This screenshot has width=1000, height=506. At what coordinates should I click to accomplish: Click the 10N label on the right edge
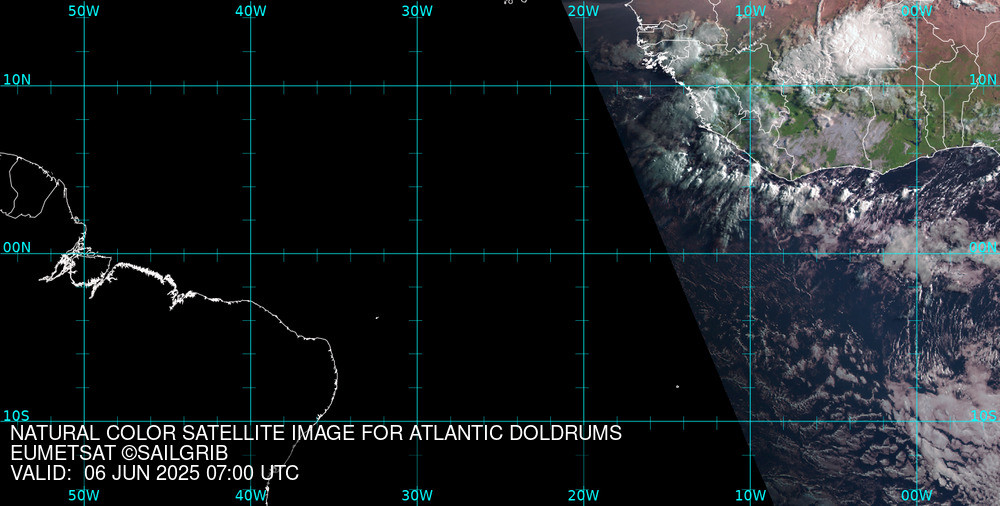[x=983, y=80]
